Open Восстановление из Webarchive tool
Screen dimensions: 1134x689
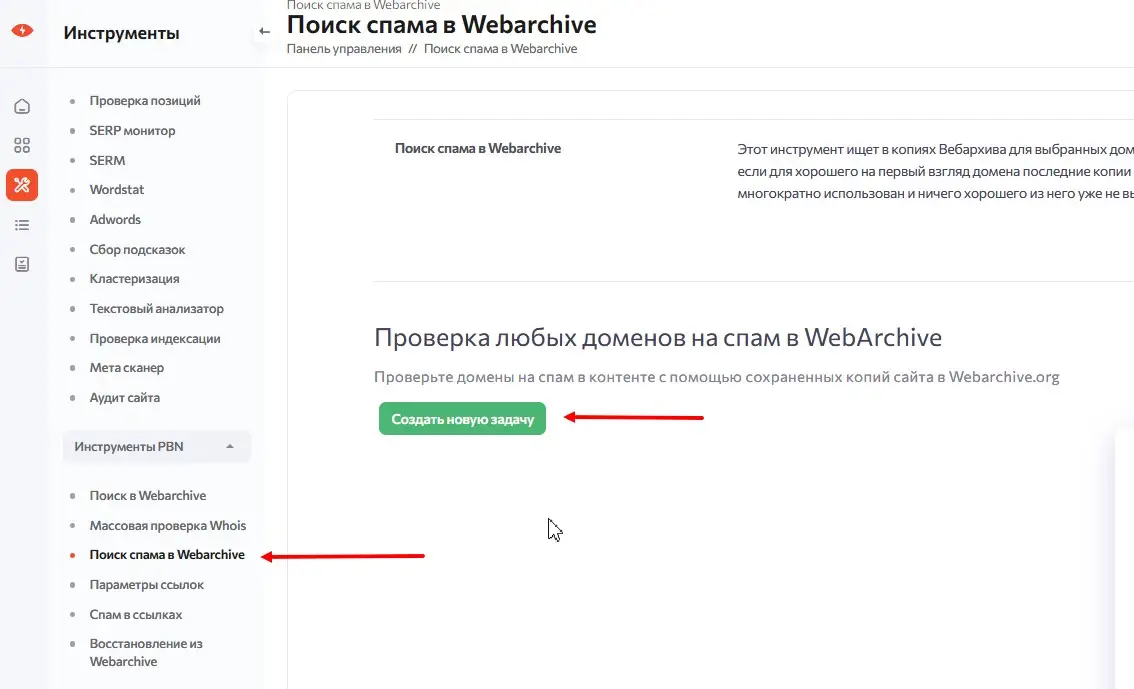point(146,652)
